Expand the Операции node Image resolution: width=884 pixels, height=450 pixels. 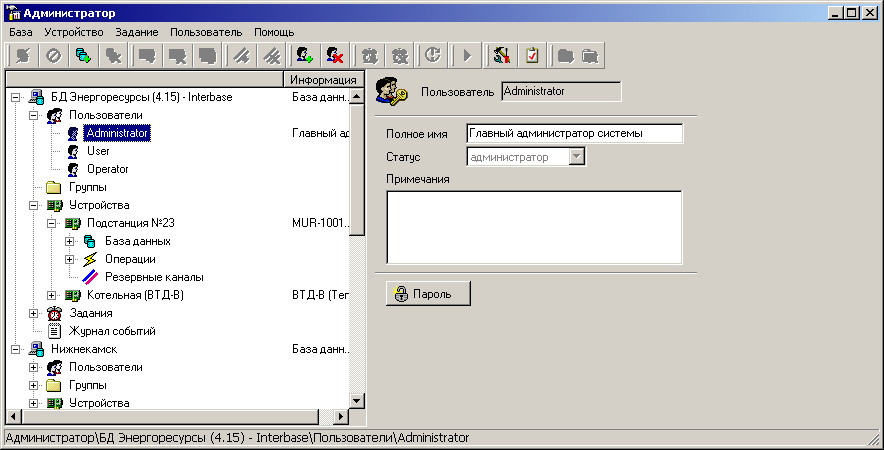point(69,259)
